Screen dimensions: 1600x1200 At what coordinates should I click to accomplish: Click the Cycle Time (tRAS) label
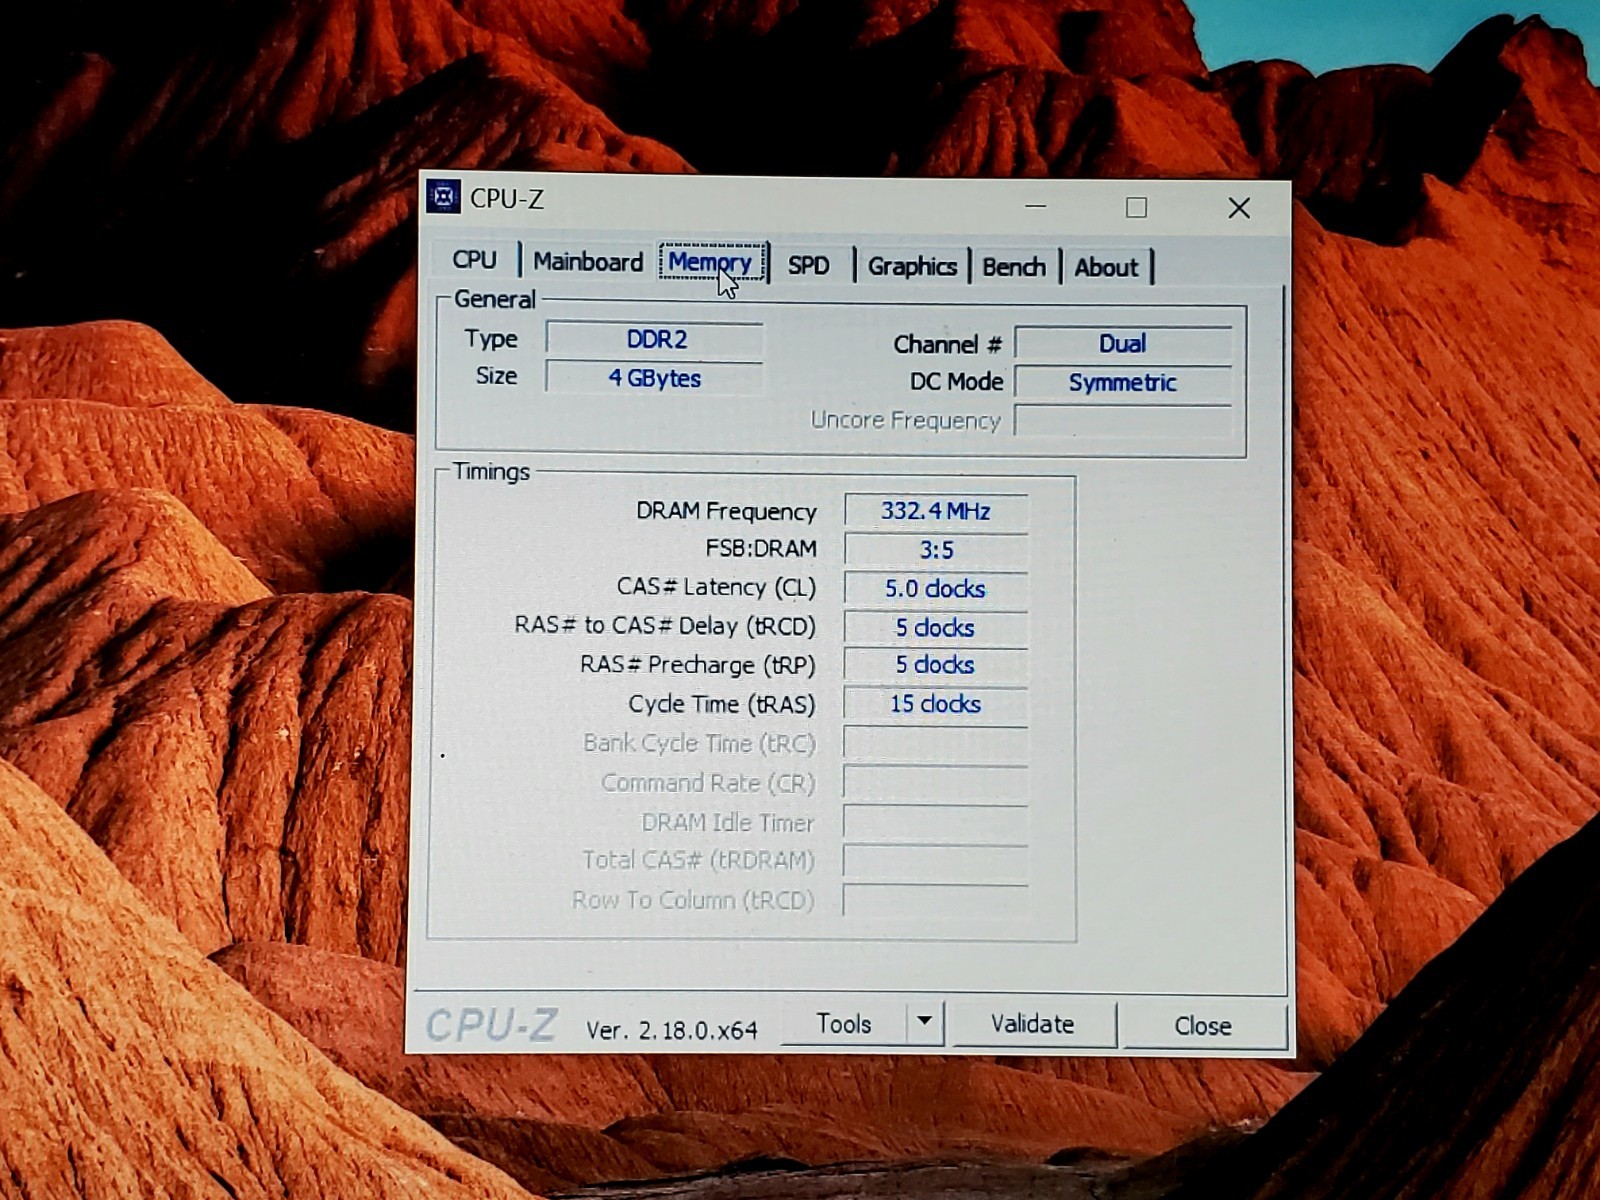click(722, 704)
